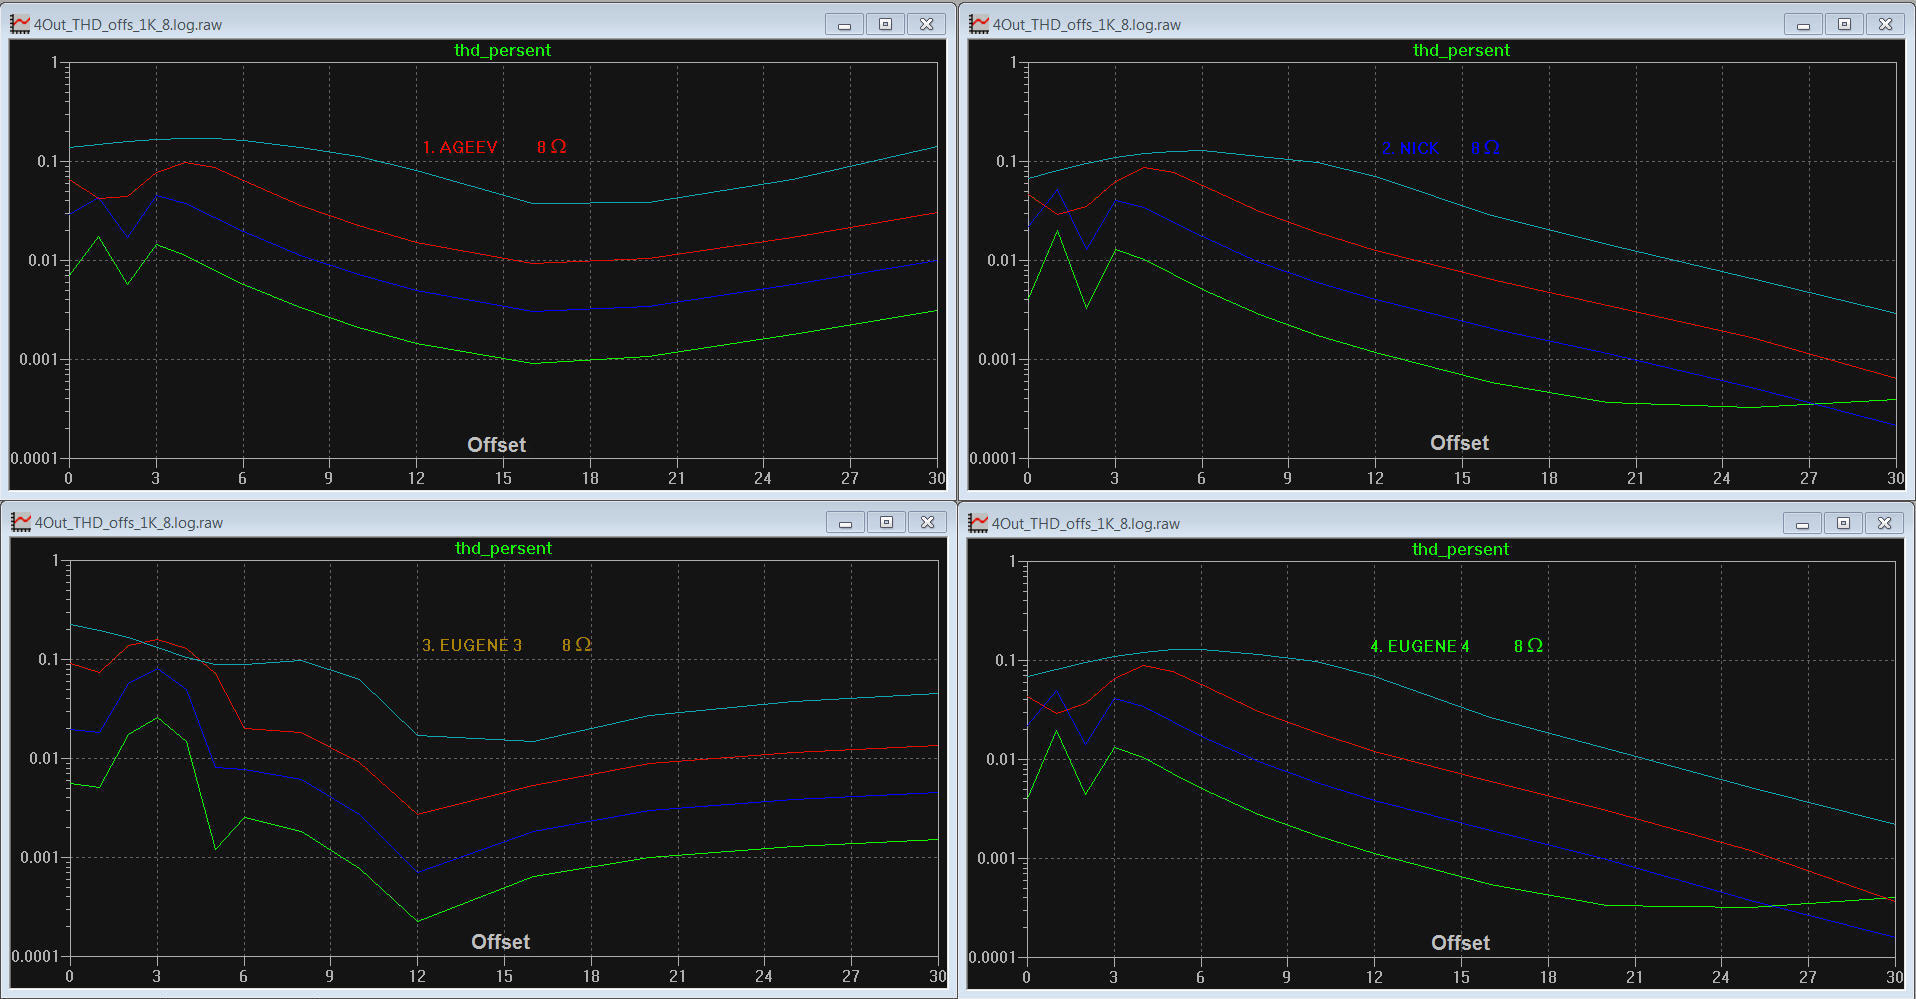Minimize the window showing the NICK plot
Viewport: 1916px width, 999px height.
point(1803,24)
